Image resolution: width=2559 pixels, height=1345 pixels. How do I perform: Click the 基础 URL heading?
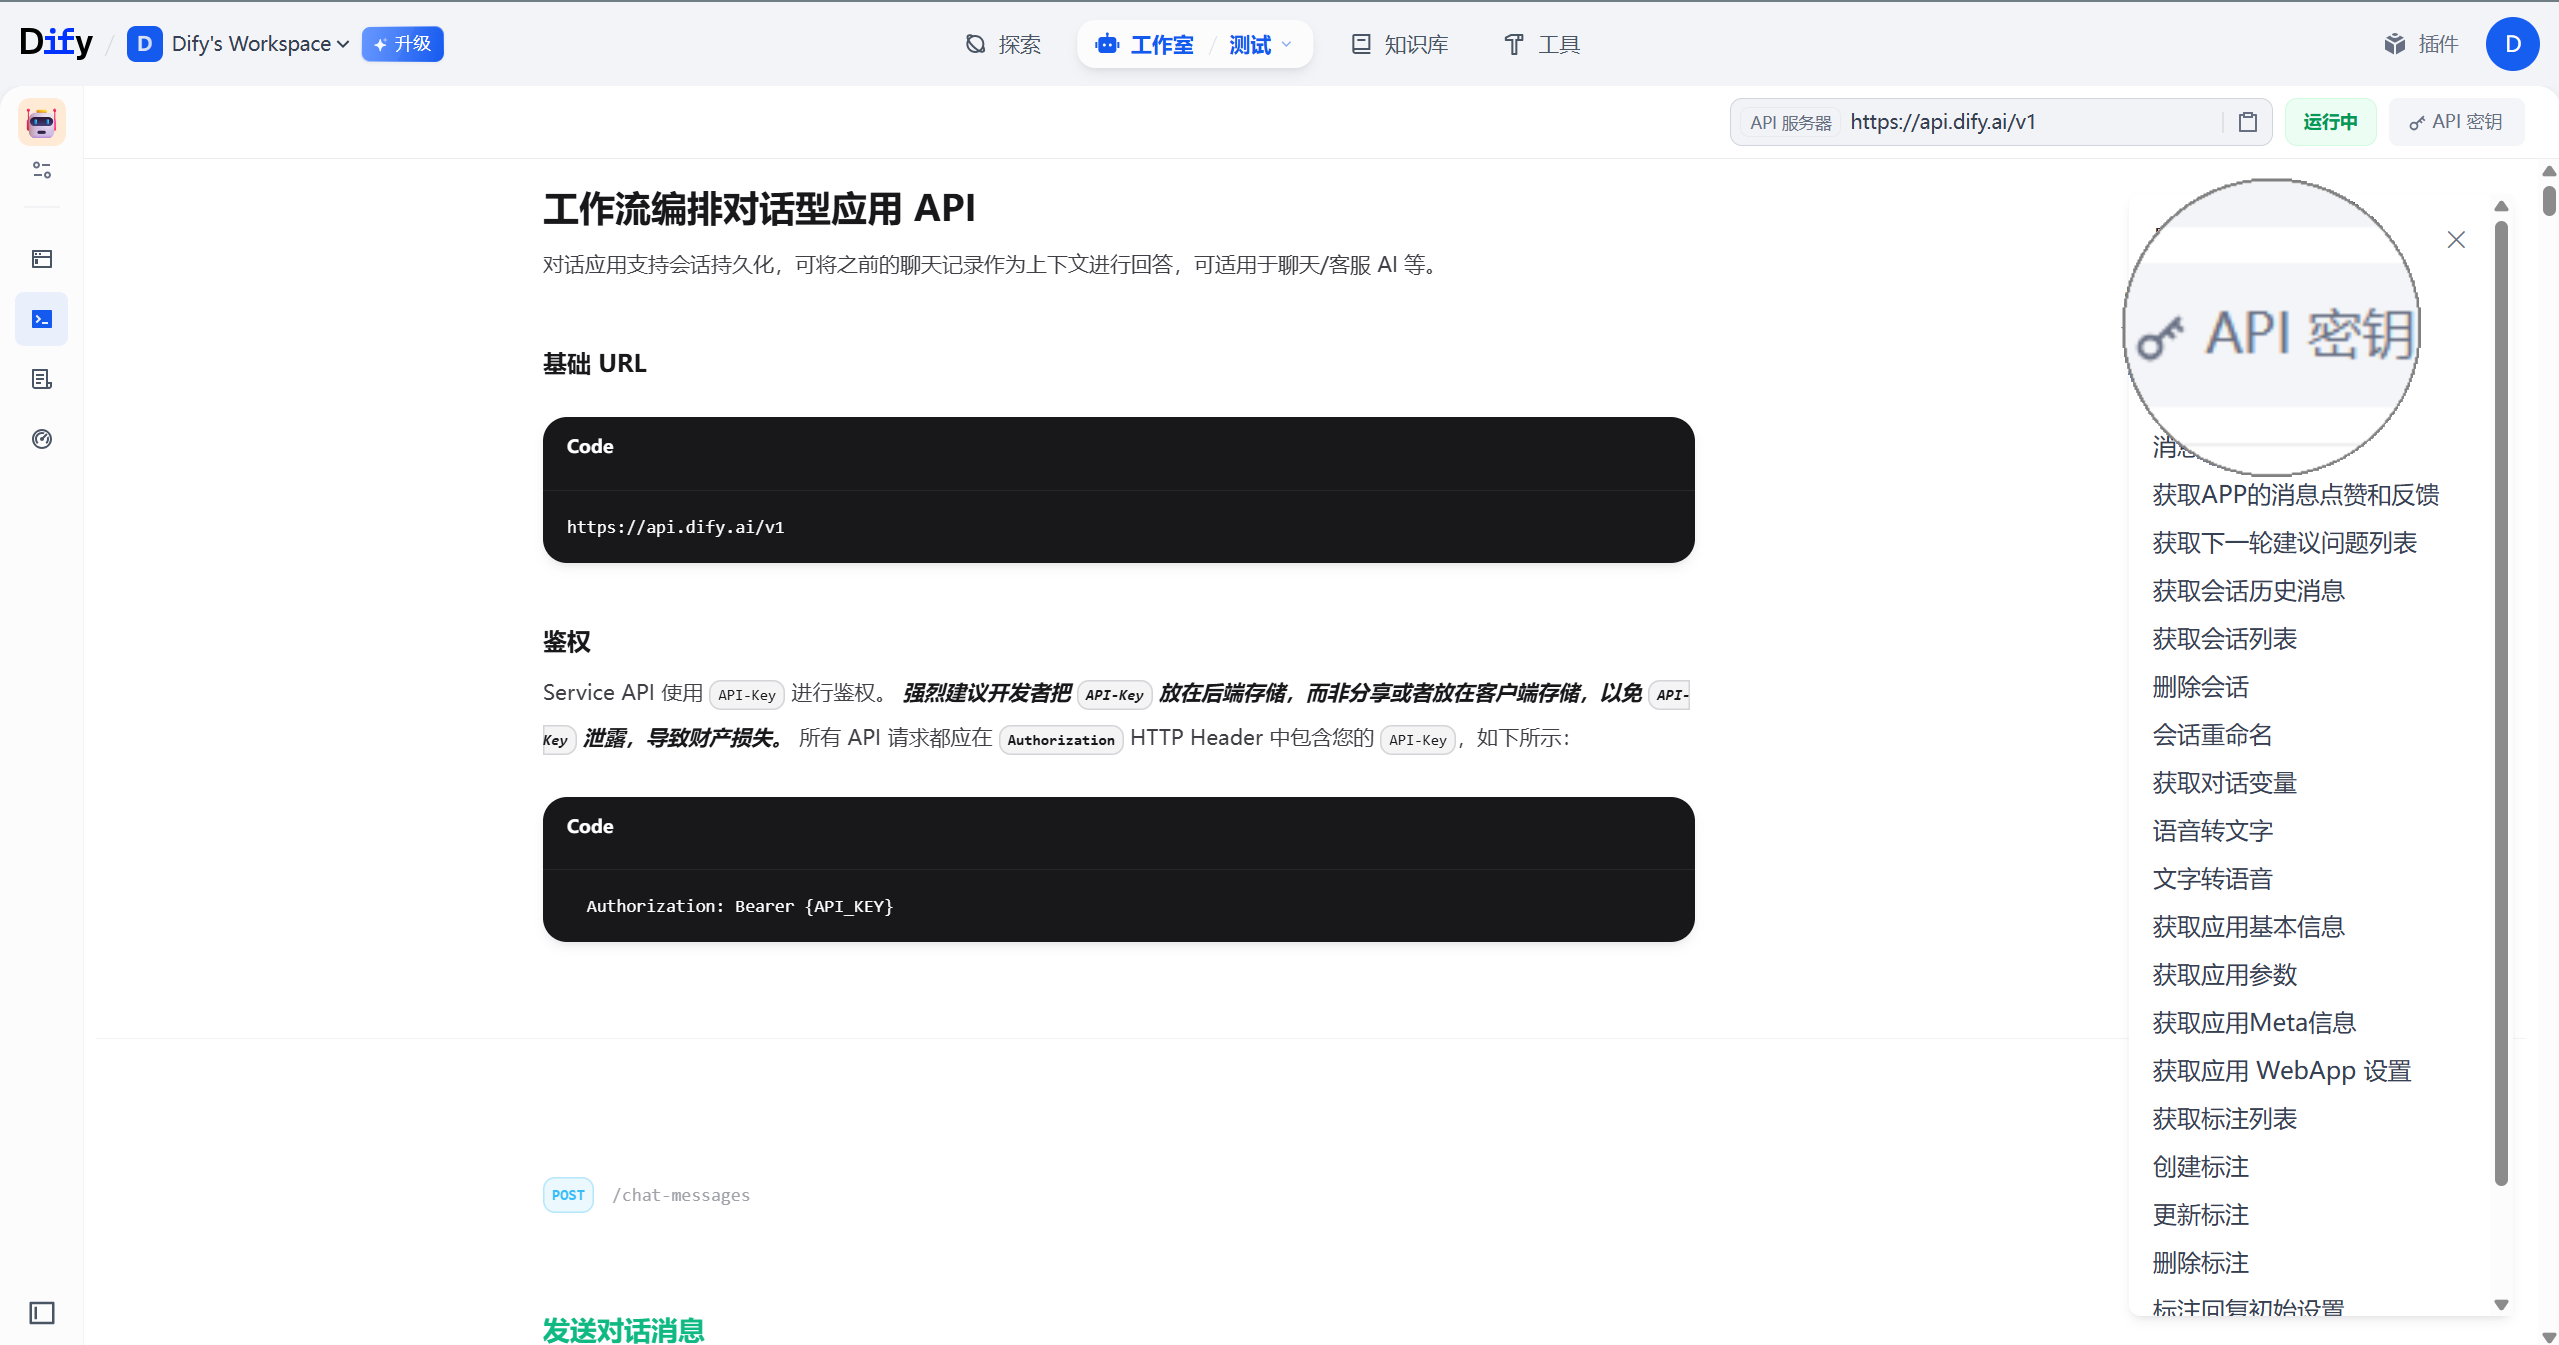(x=594, y=363)
